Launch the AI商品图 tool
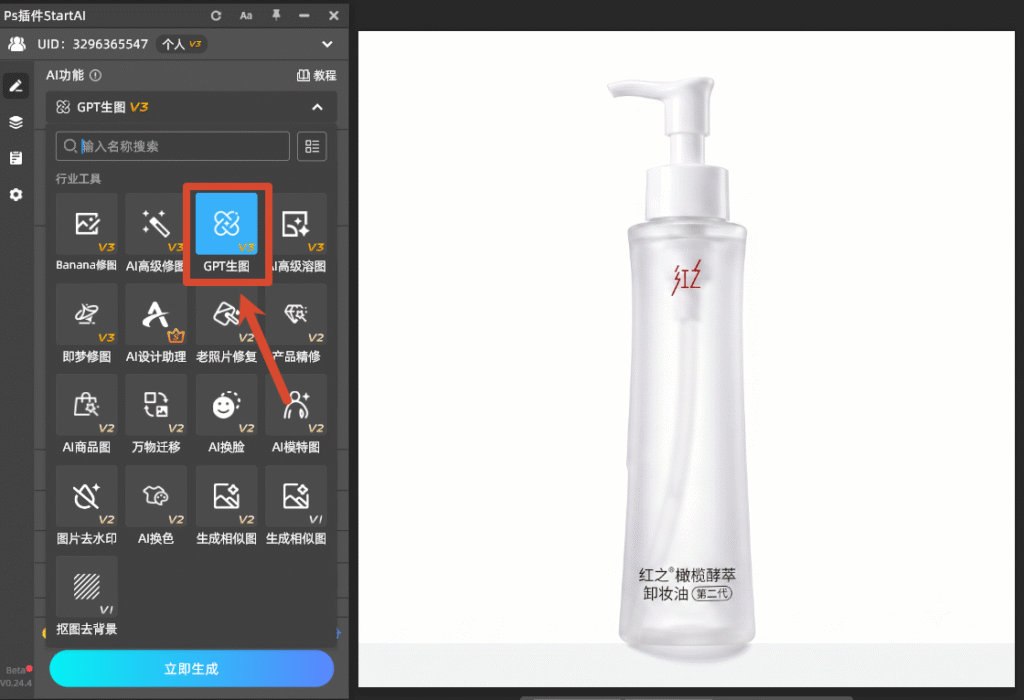The image size is (1024, 700). tap(86, 415)
